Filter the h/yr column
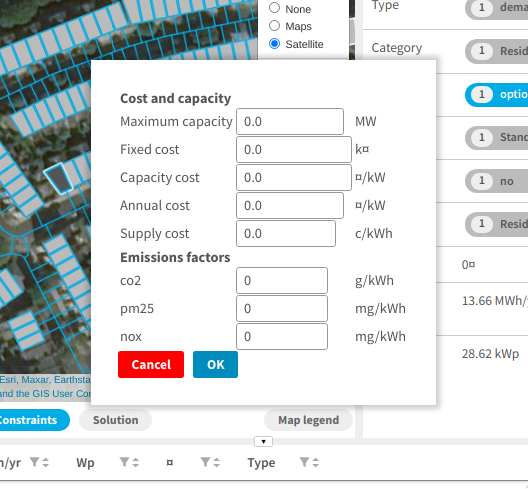528x489 pixels. (34, 462)
